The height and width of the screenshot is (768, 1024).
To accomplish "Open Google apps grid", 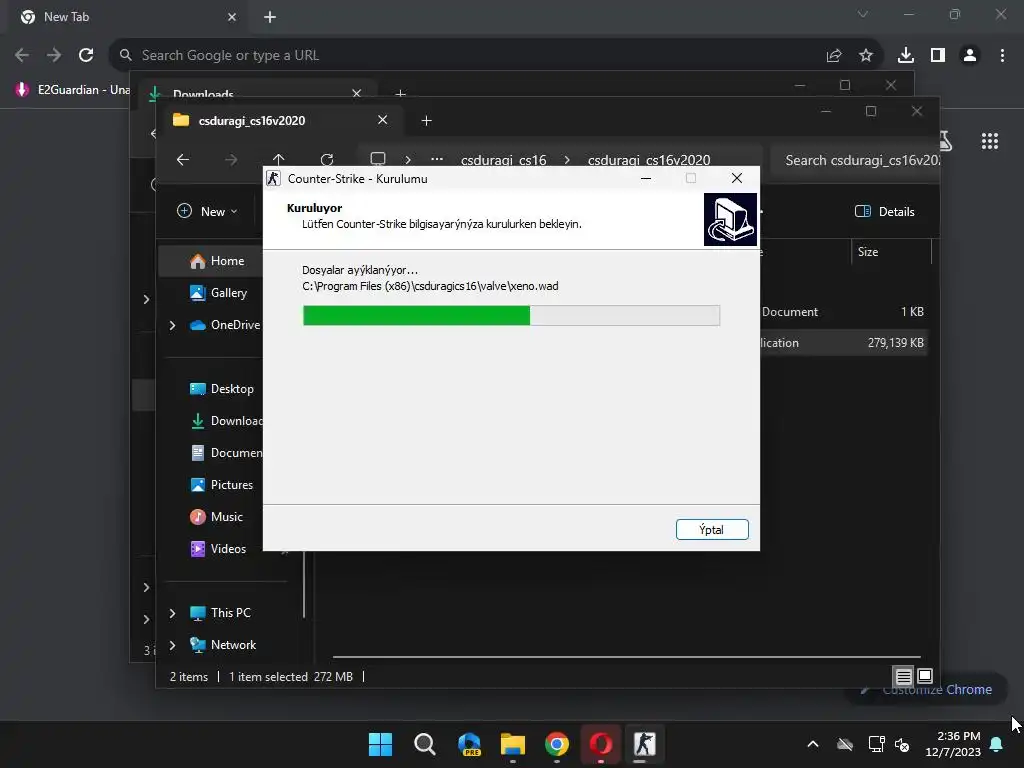I will point(990,141).
